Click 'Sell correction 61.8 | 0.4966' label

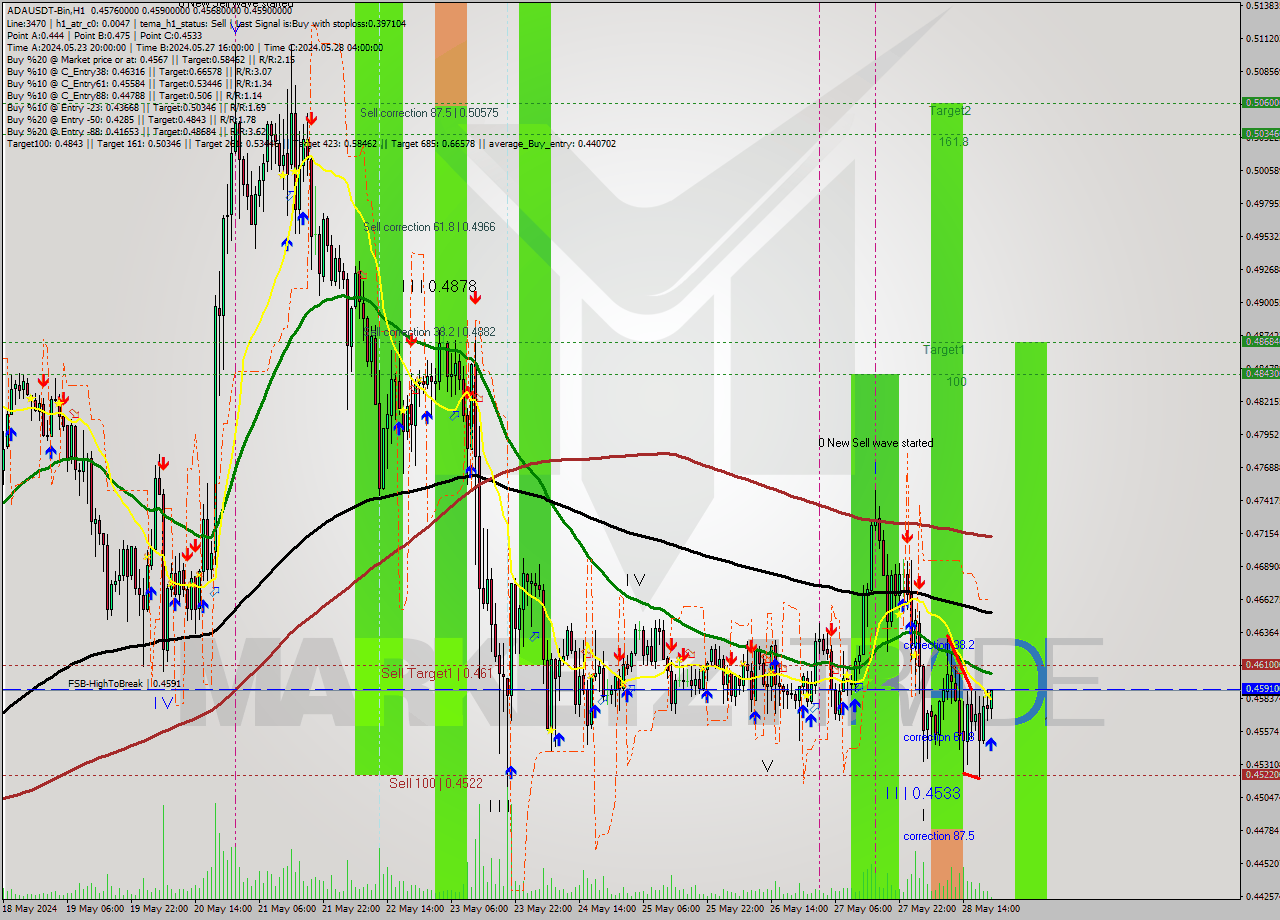[x=429, y=227]
